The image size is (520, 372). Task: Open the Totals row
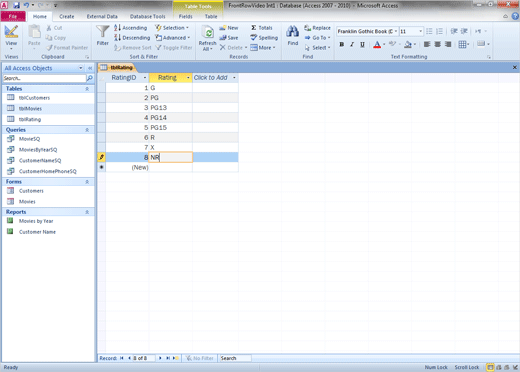pos(262,28)
